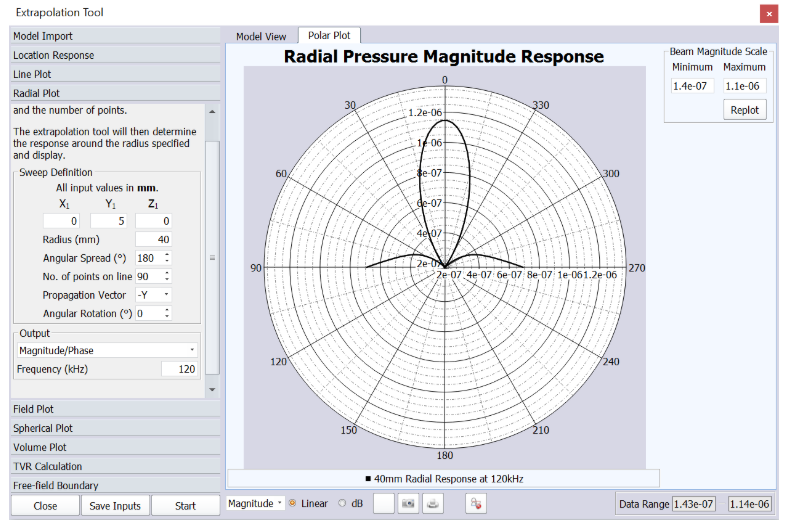Viewport: 785px width, 524px height.
Task: Expand the Line Plot section
Action: click(115, 74)
